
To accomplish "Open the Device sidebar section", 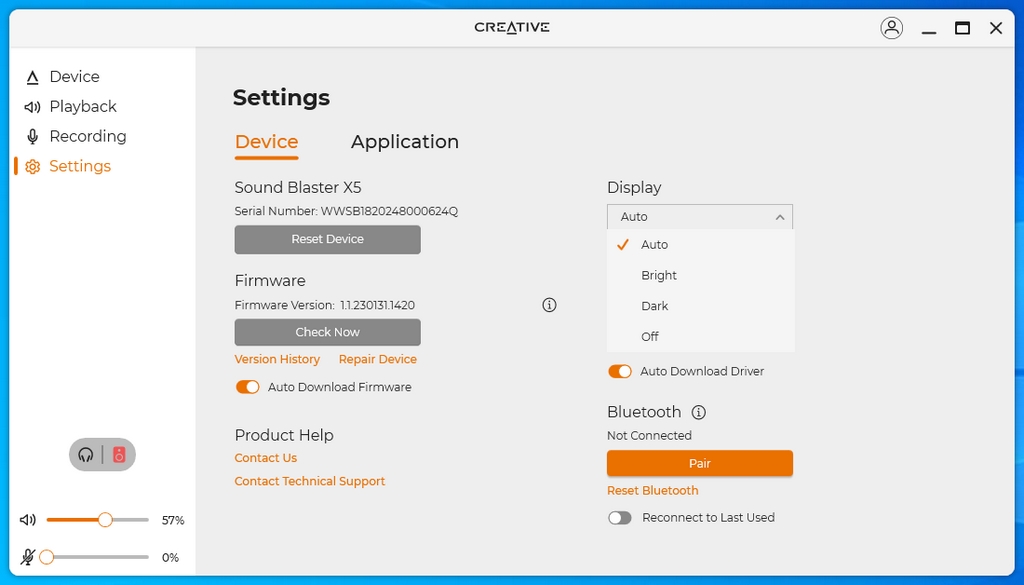I will click(63, 77).
